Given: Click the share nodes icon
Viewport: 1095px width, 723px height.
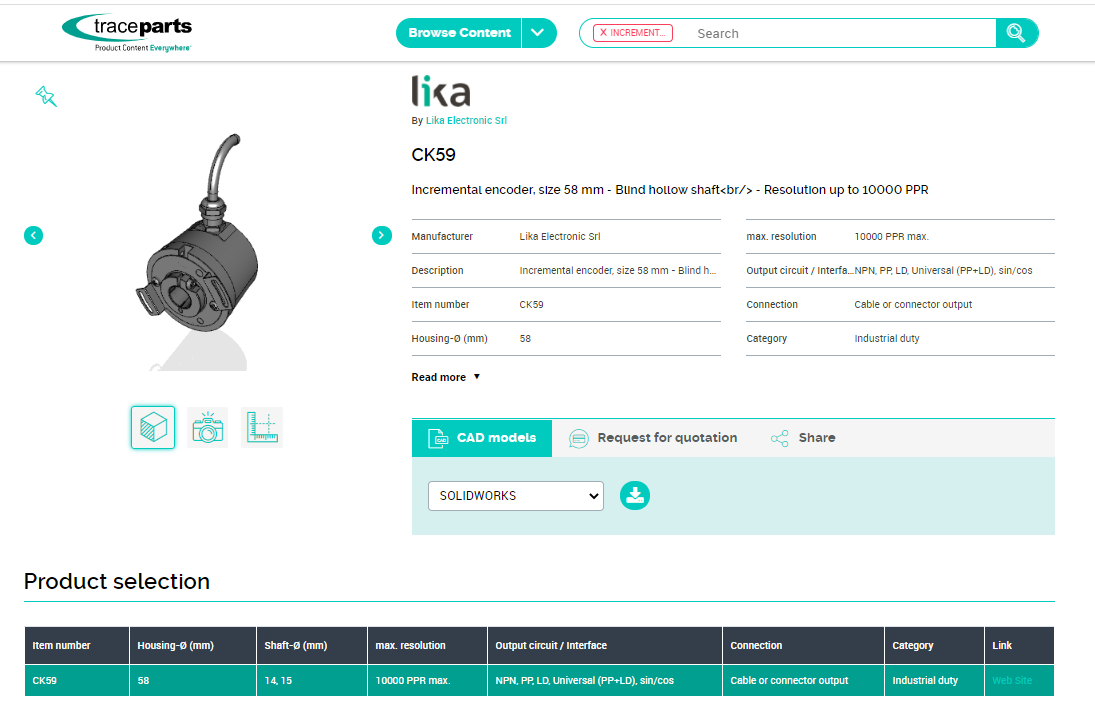Looking at the screenshot, I should [x=779, y=438].
